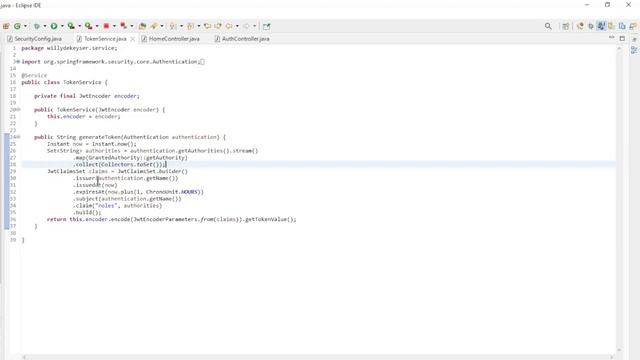Click the vertical scrollbar down arrow
The height and width of the screenshot is (360, 640).
[619, 350]
